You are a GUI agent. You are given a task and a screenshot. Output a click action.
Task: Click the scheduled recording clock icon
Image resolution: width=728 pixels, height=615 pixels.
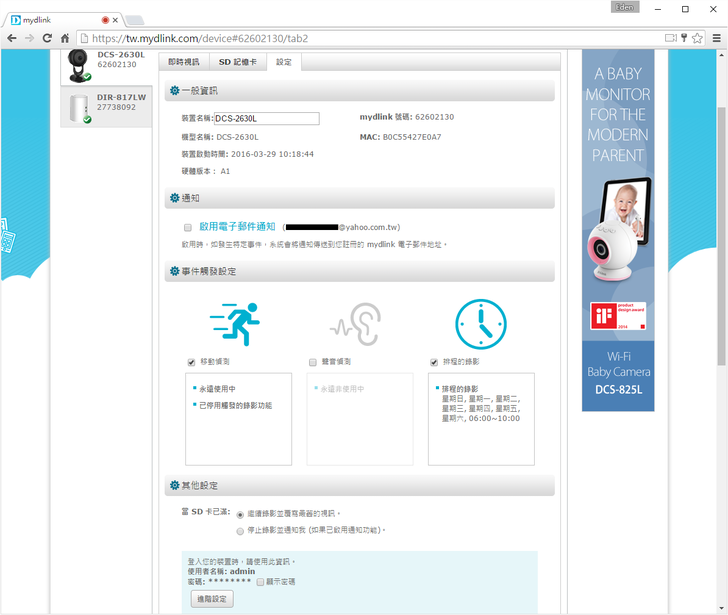[x=481, y=324]
